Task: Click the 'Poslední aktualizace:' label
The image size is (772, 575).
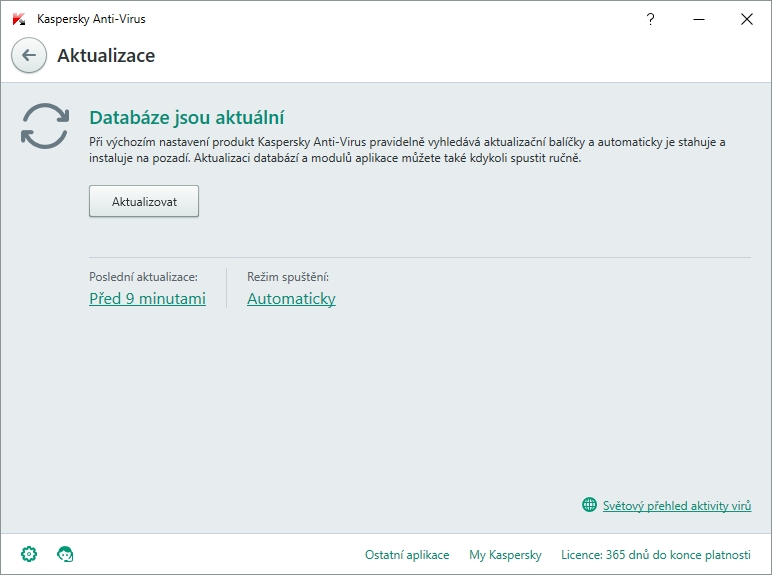Action: (143, 277)
